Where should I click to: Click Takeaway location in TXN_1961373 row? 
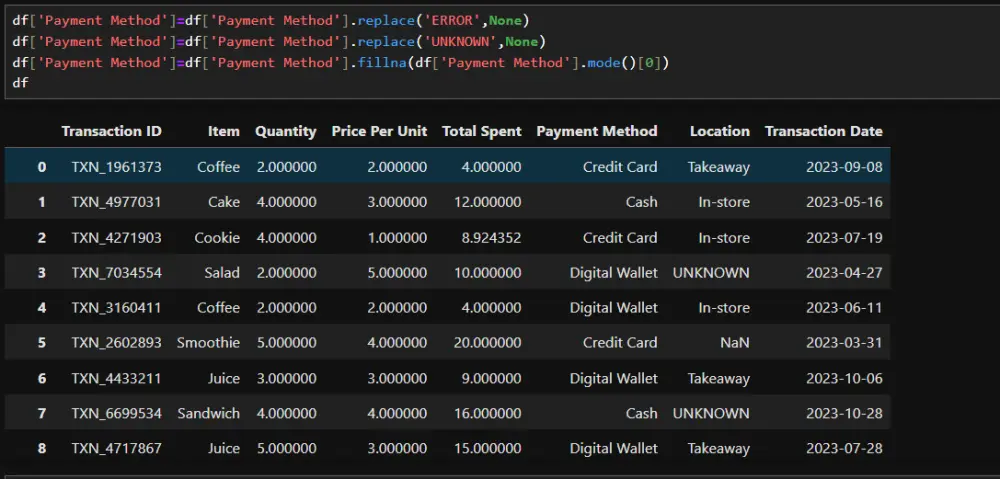[719, 167]
